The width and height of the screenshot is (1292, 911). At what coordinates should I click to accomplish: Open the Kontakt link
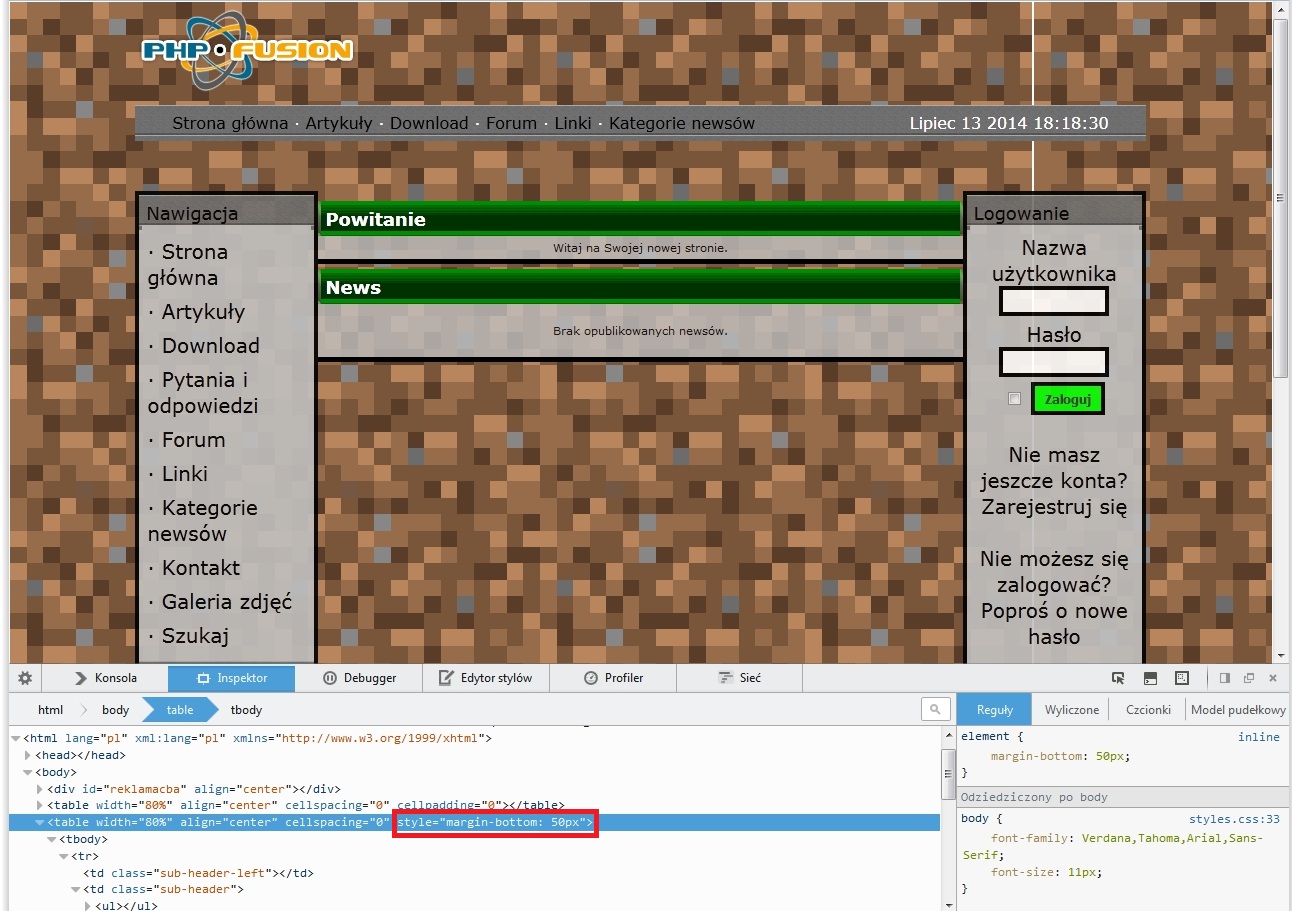click(x=201, y=568)
